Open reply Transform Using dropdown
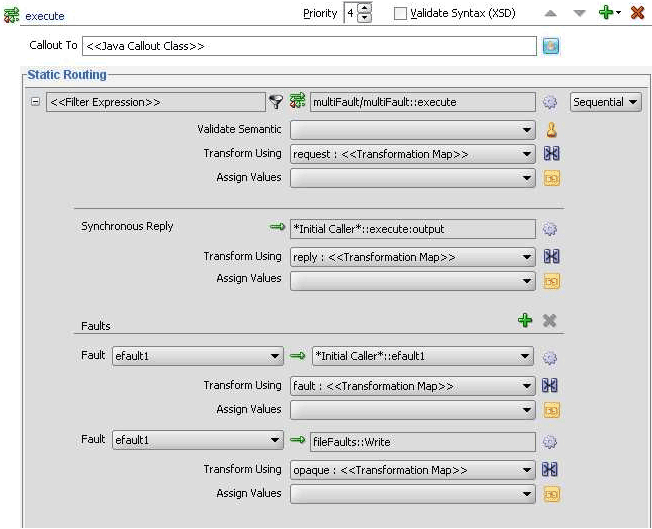 412,257
